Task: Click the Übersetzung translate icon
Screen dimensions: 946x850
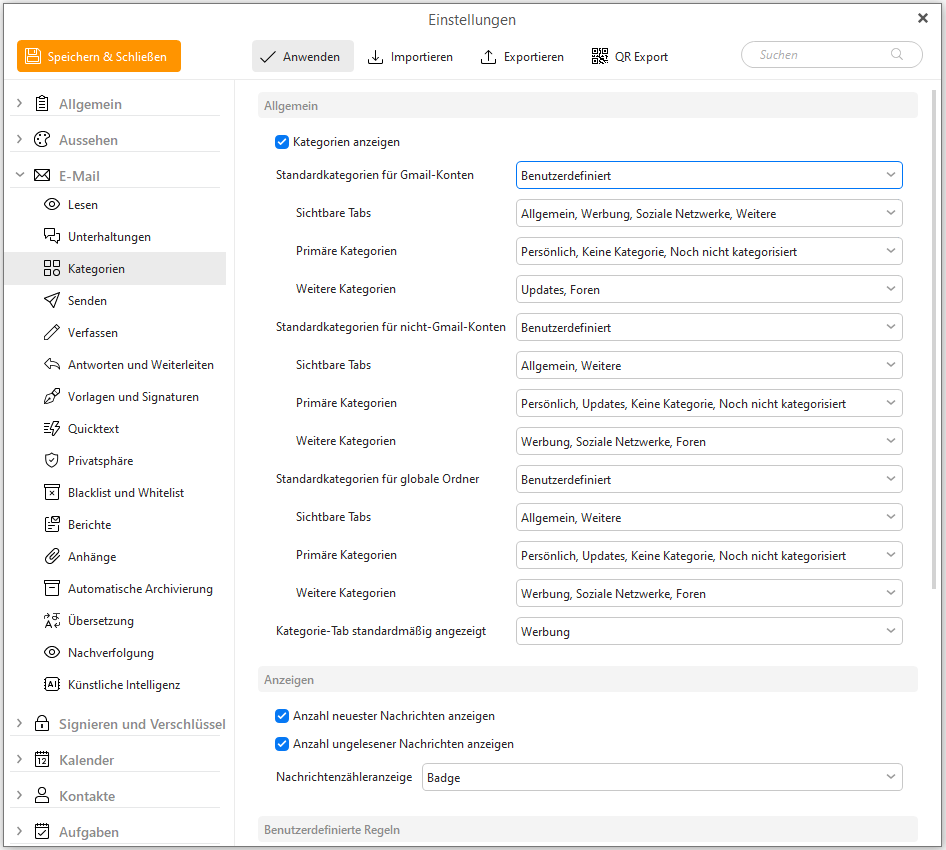Action: 52,620
